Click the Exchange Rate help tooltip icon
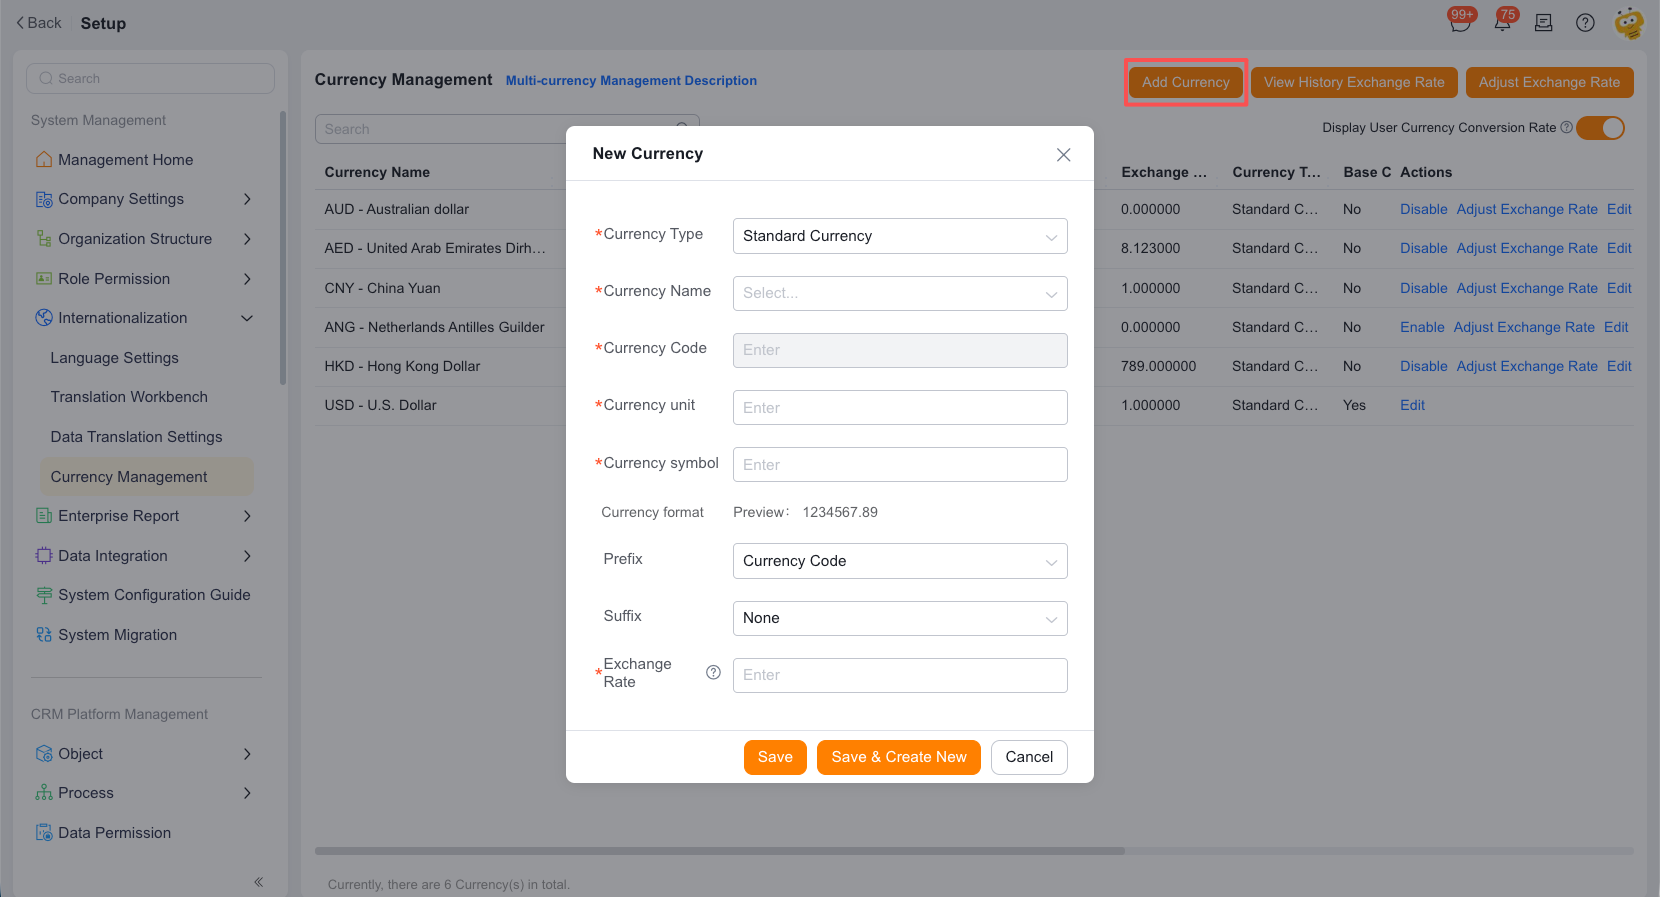This screenshot has height=897, width=1660. pyautogui.click(x=713, y=673)
